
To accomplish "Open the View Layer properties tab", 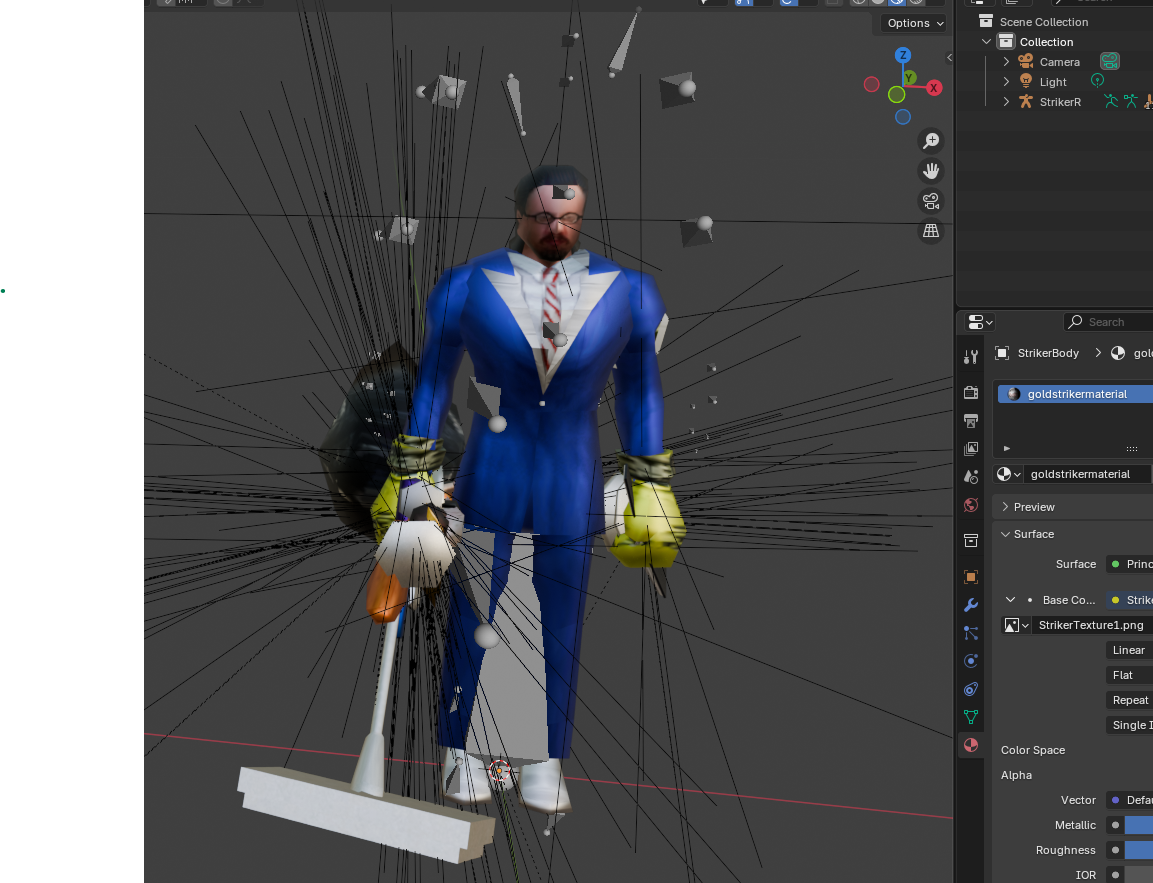I will pos(971,448).
